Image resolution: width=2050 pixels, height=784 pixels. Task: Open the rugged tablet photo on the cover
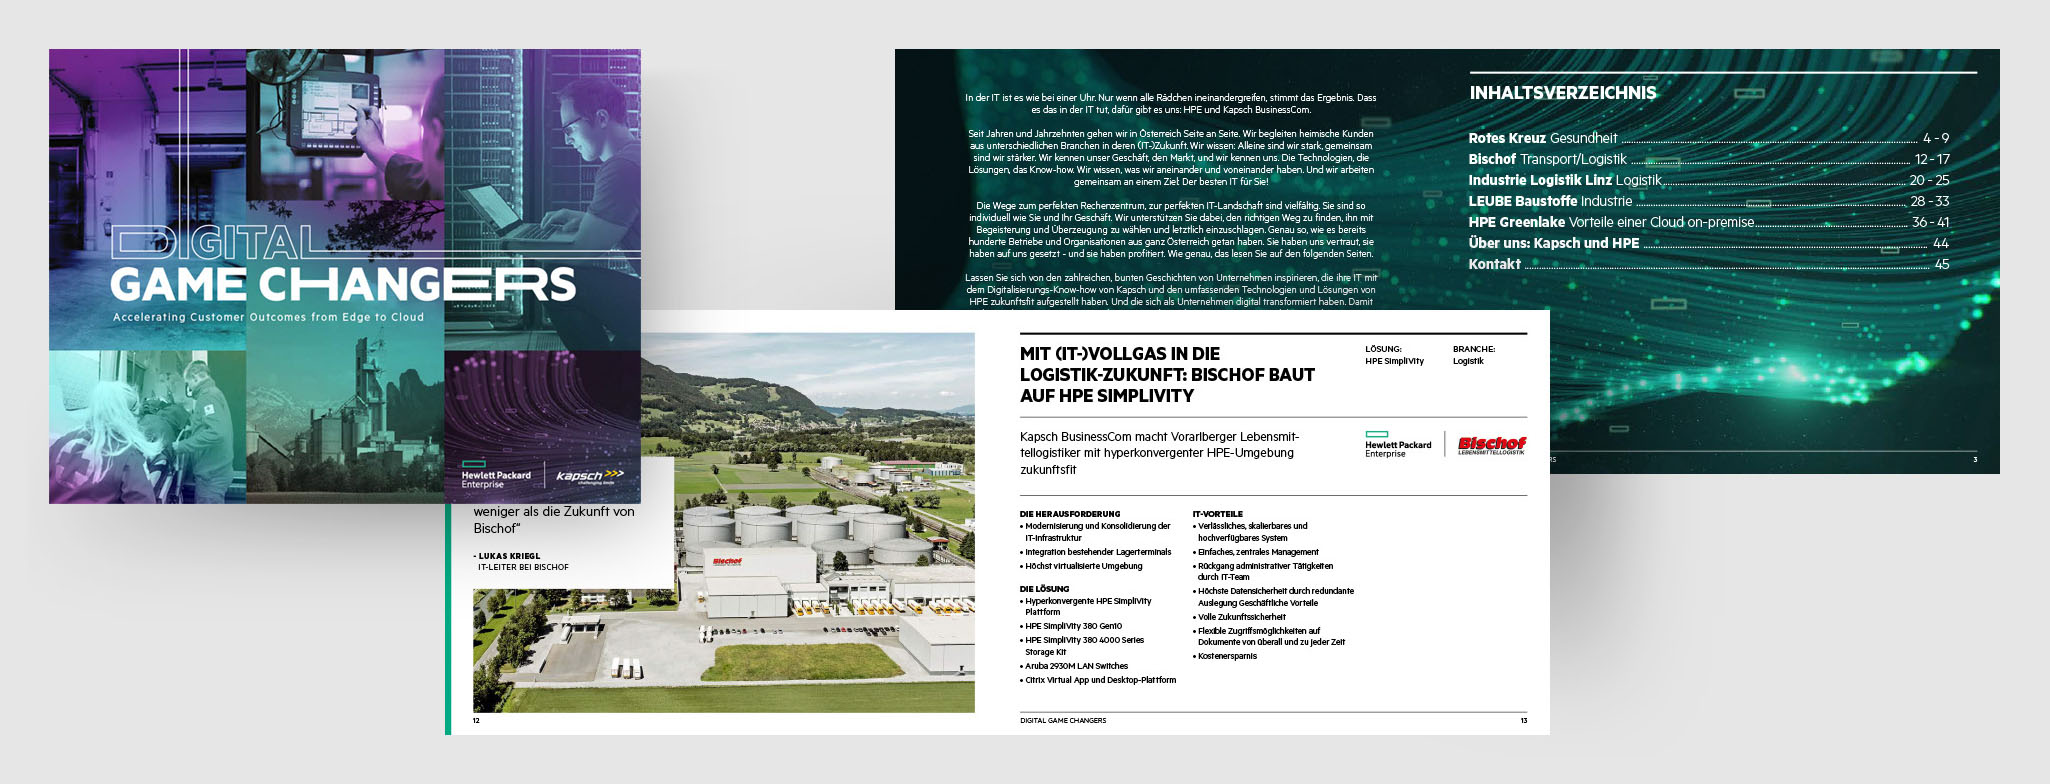click(345, 125)
